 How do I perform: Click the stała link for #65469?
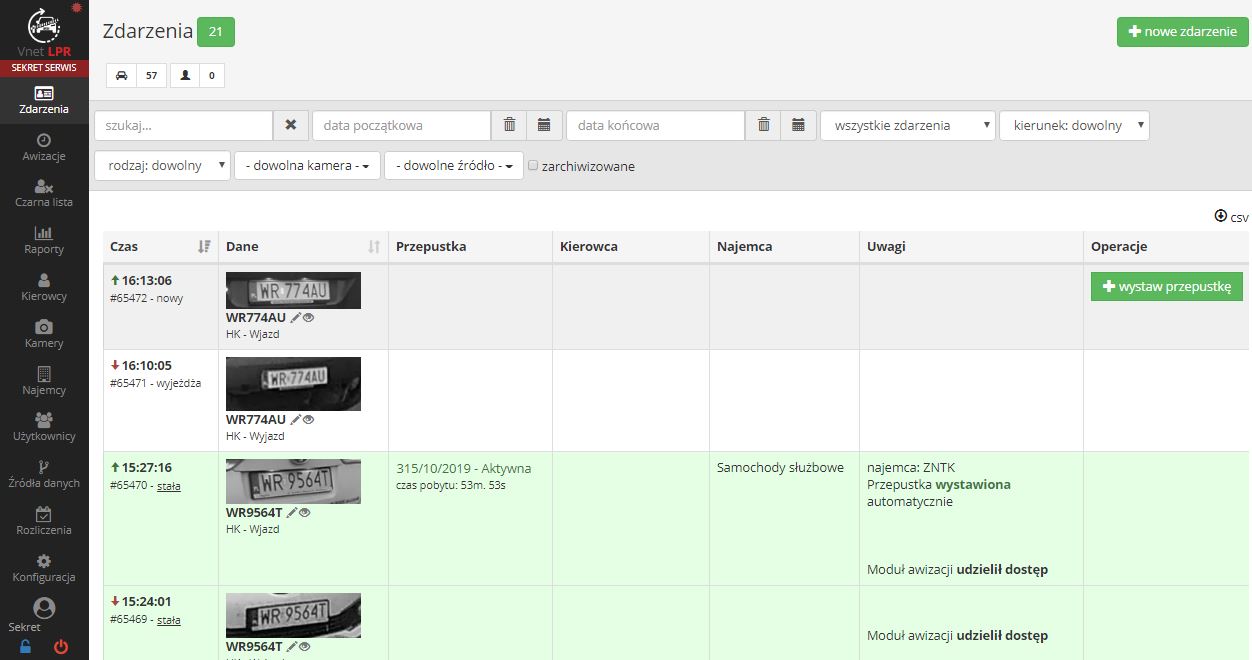click(169, 620)
